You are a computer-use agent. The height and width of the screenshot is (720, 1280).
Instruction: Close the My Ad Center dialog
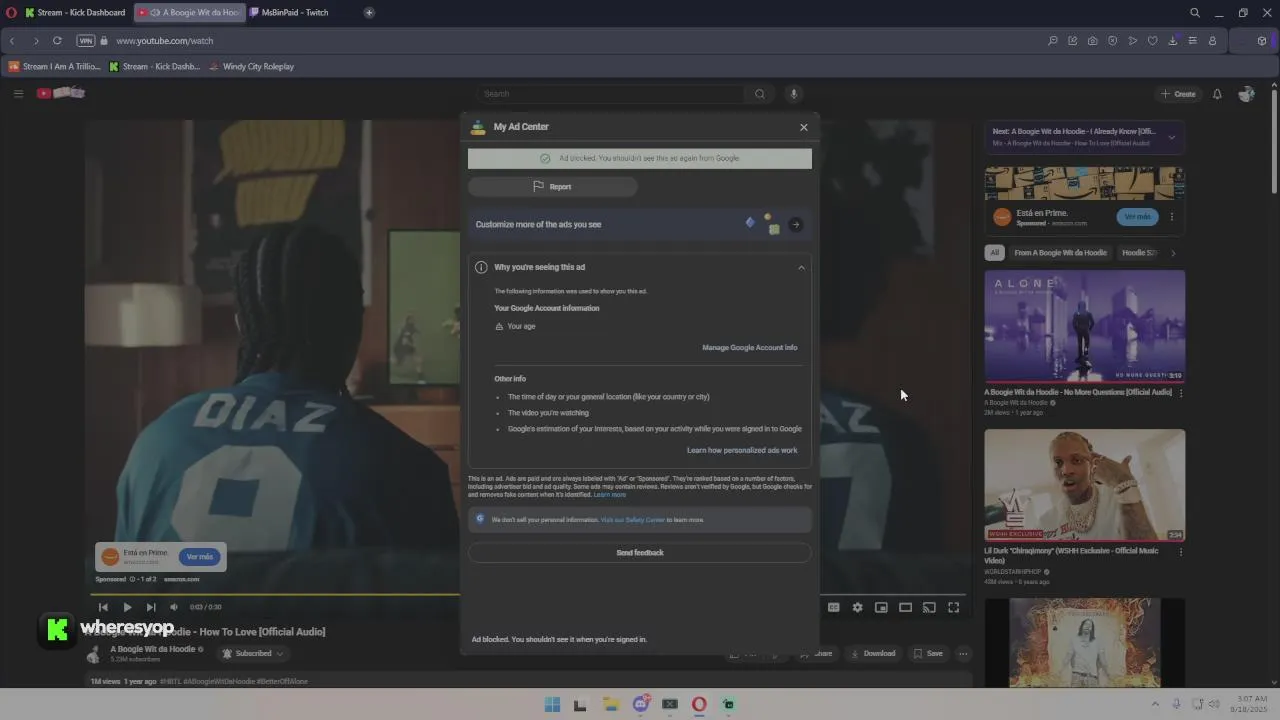point(803,127)
